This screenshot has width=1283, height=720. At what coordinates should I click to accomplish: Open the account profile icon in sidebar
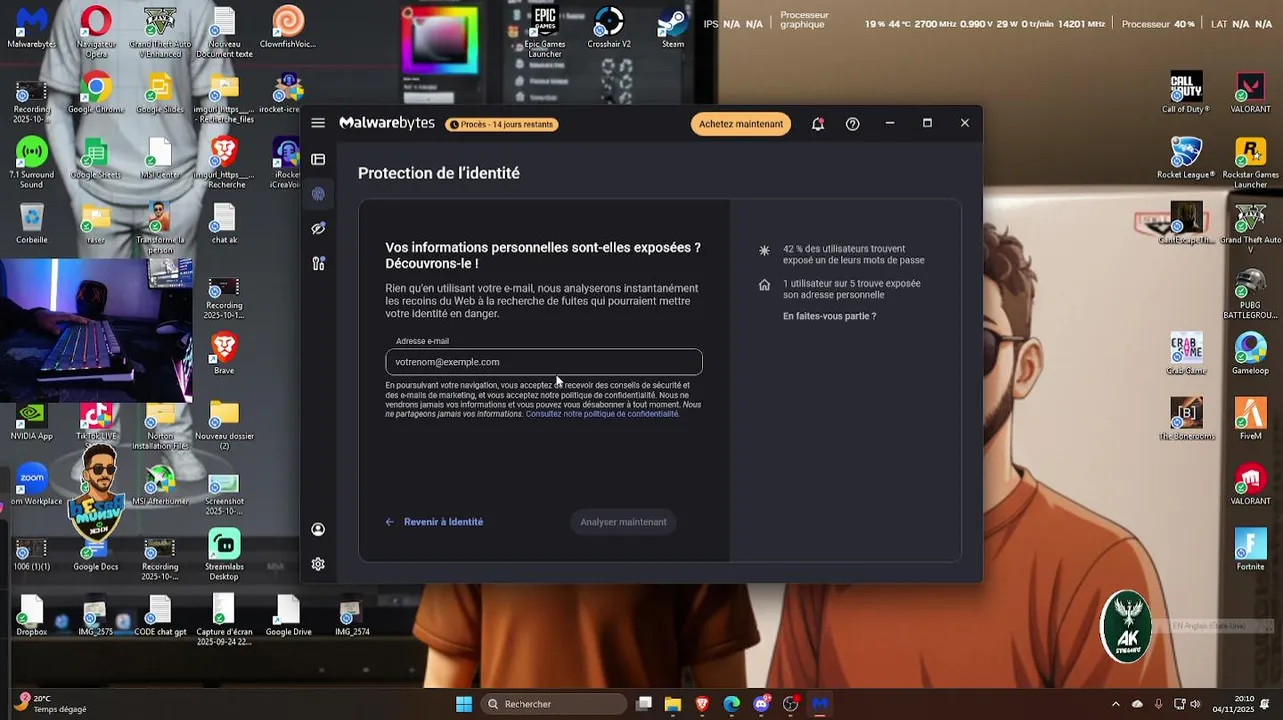[x=318, y=529]
